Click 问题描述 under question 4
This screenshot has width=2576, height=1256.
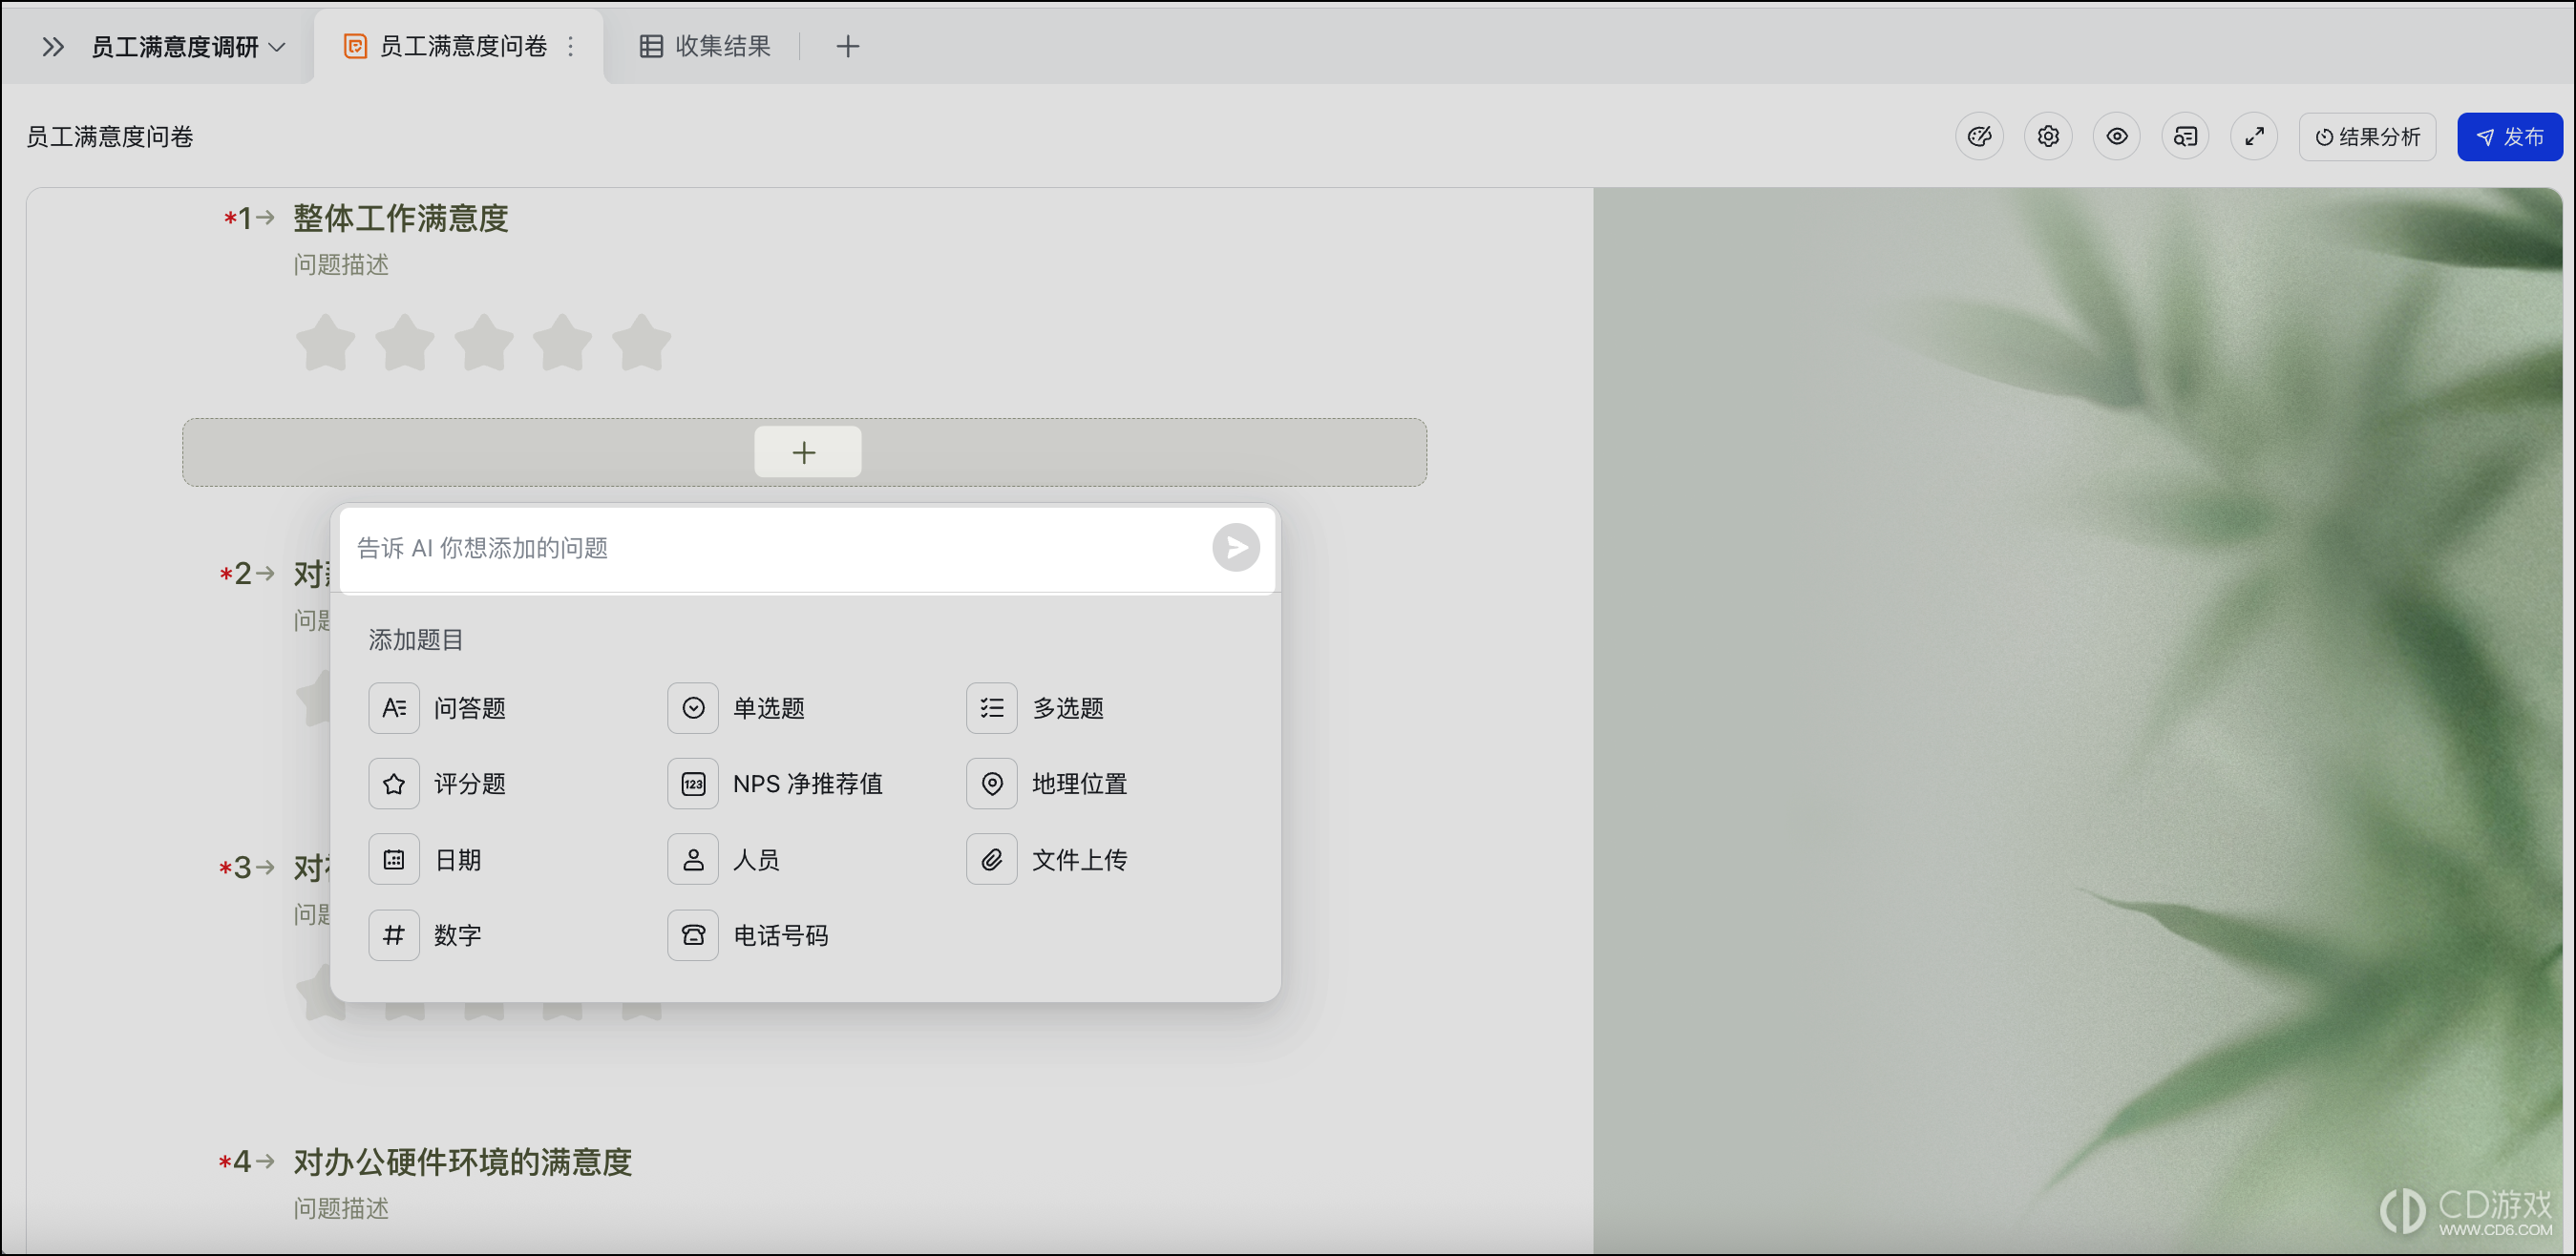pyautogui.click(x=341, y=1209)
